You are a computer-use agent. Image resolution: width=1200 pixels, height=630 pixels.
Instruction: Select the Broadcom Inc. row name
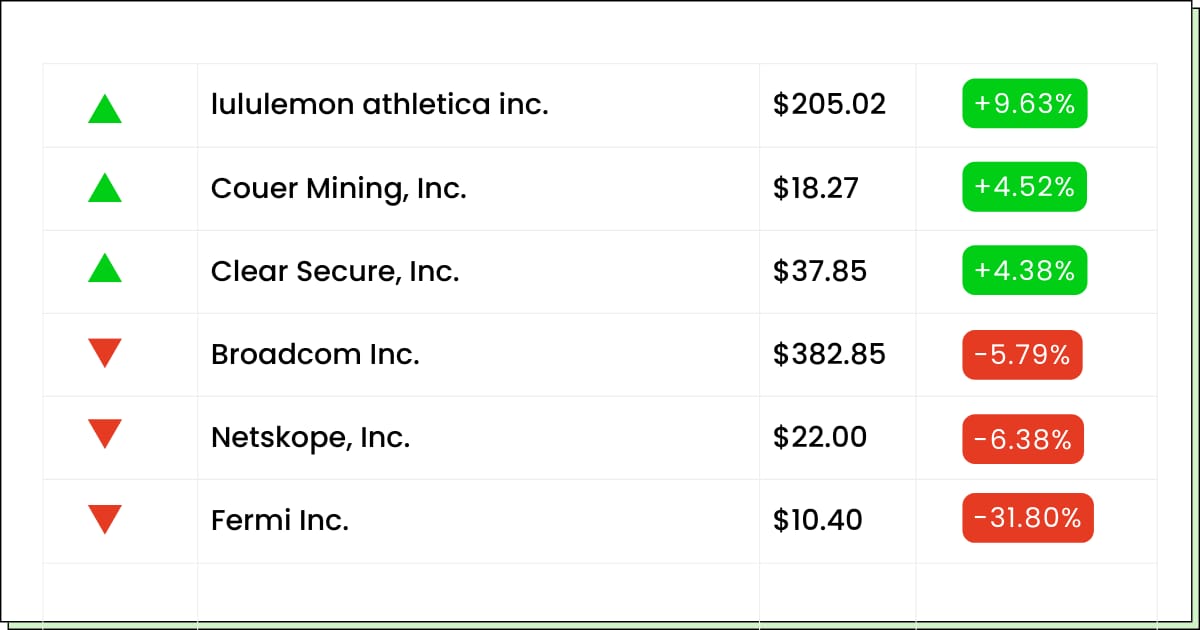(x=315, y=354)
